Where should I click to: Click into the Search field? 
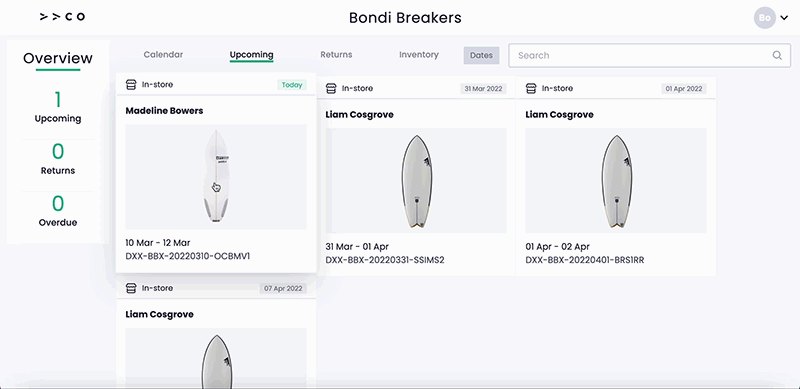[x=649, y=56]
